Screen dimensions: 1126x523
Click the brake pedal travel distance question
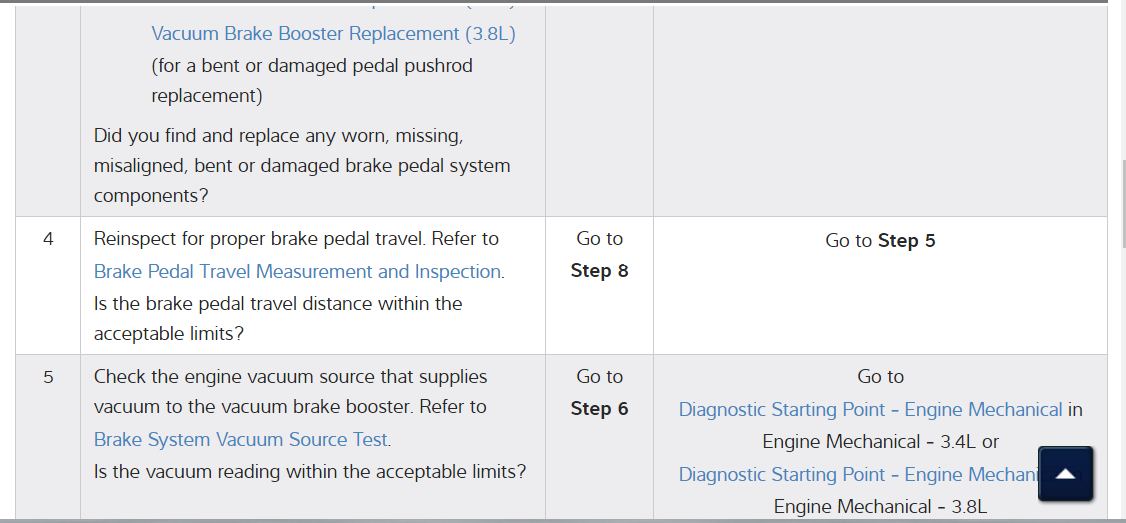click(278, 318)
